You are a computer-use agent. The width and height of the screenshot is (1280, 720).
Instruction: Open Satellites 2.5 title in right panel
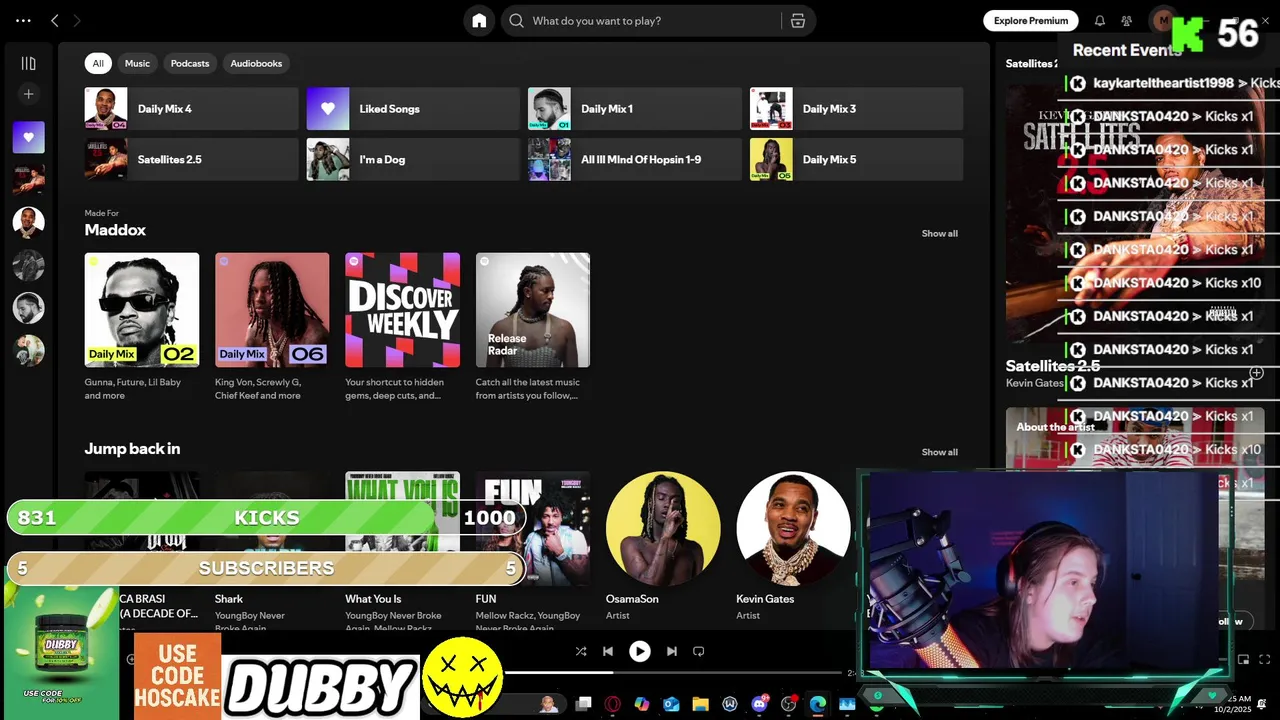tap(1053, 366)
